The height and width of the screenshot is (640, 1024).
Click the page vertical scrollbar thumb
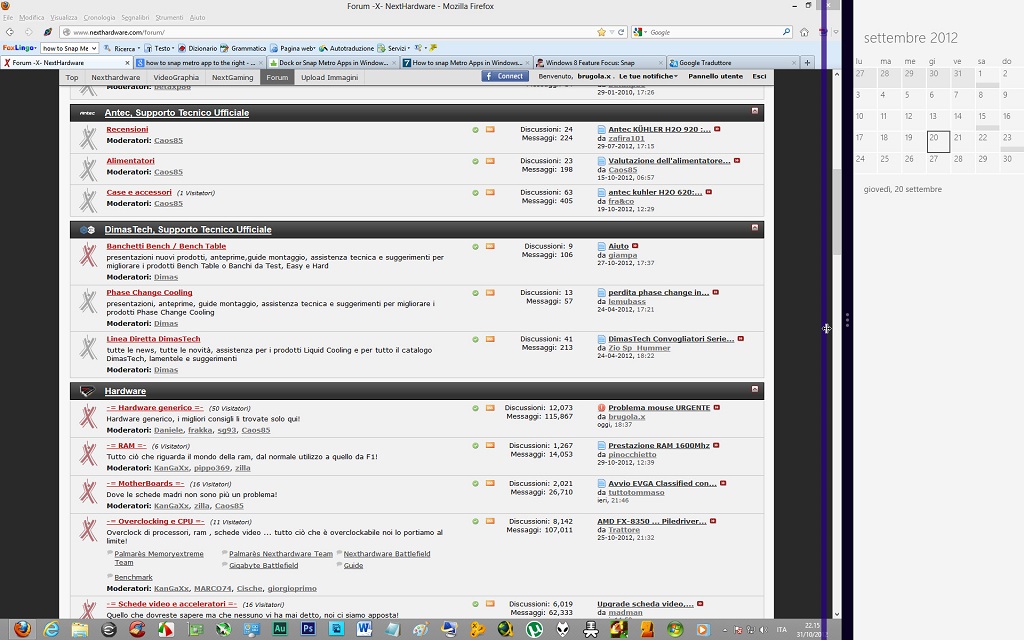[x=836, y=212]
